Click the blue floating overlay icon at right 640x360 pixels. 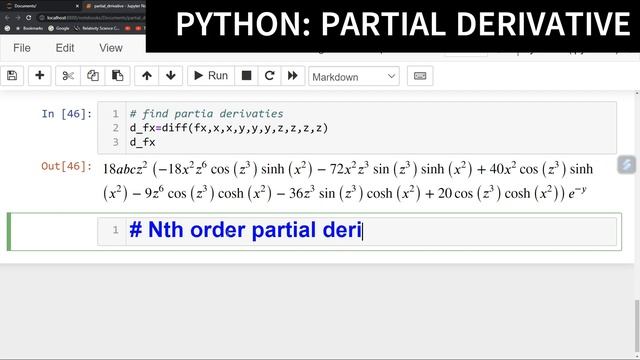click(x=627, y=165)
